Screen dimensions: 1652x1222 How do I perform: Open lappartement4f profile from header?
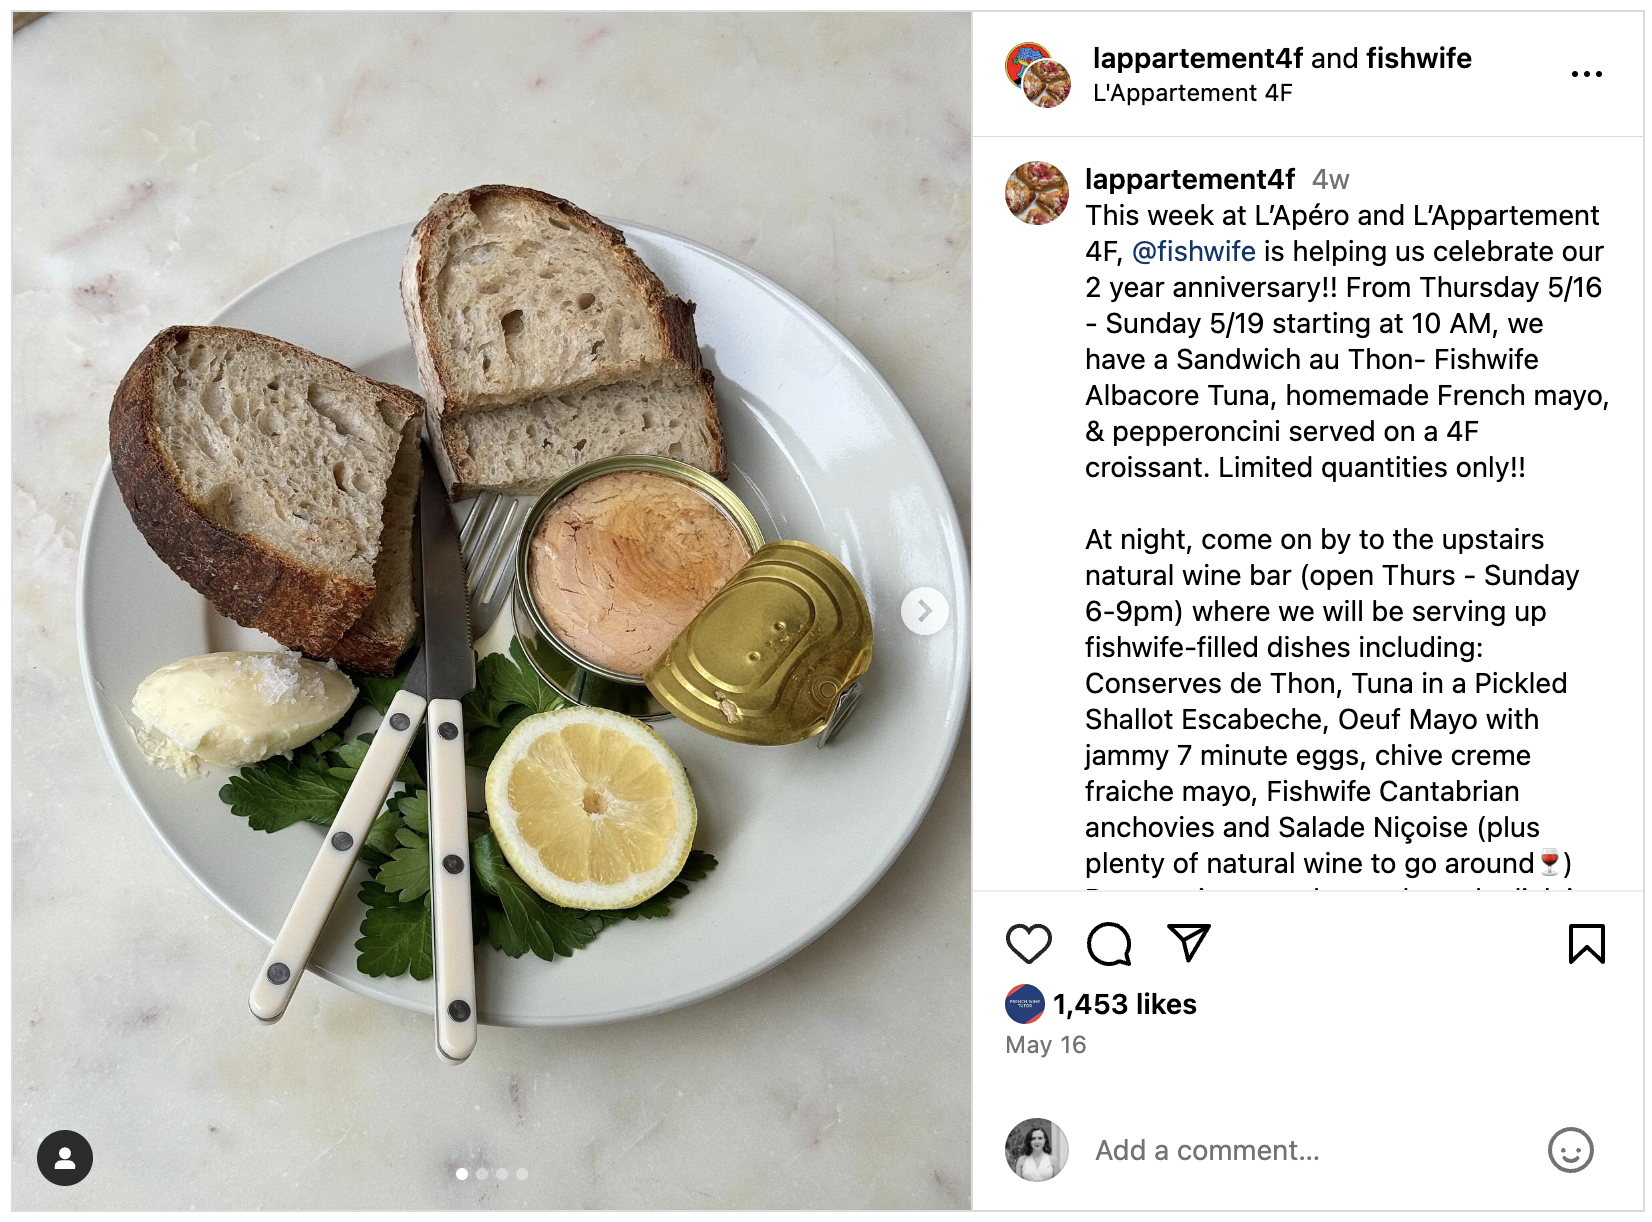coord(1197,58)
